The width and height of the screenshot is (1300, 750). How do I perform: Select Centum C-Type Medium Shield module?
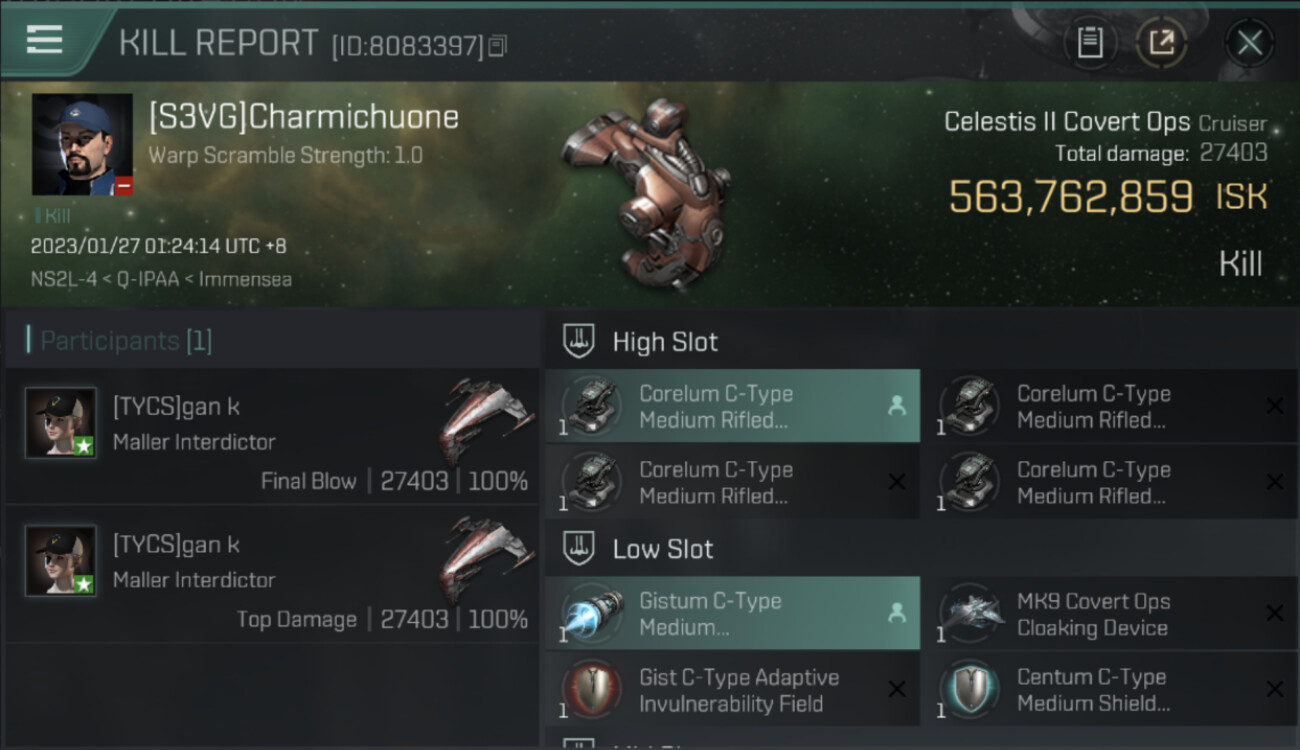point(1110,689)
